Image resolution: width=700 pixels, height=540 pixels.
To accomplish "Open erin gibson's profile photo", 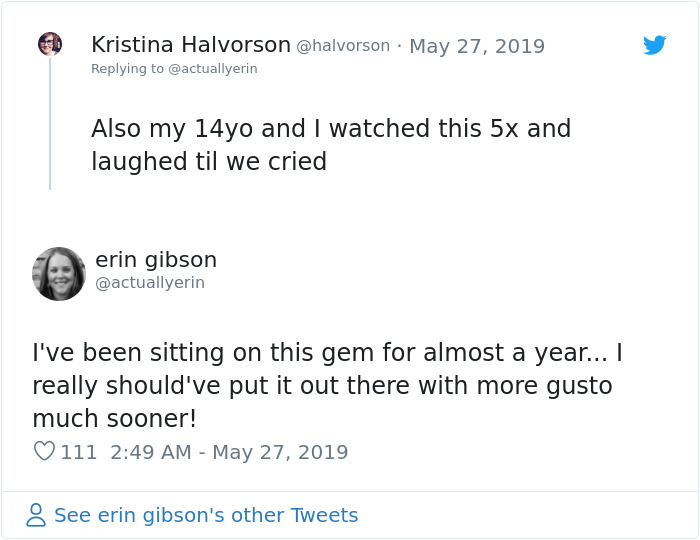I will pos(59,273).
